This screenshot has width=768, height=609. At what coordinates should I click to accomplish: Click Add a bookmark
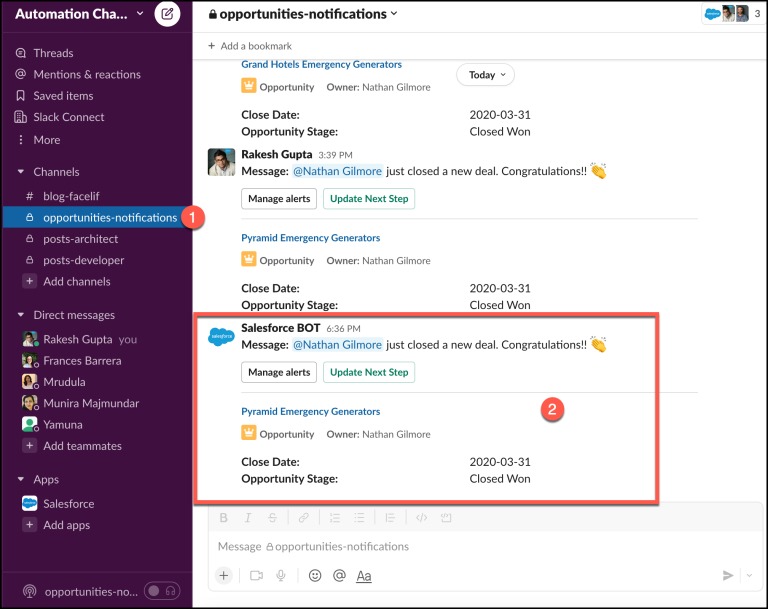[x=250, y=46]
